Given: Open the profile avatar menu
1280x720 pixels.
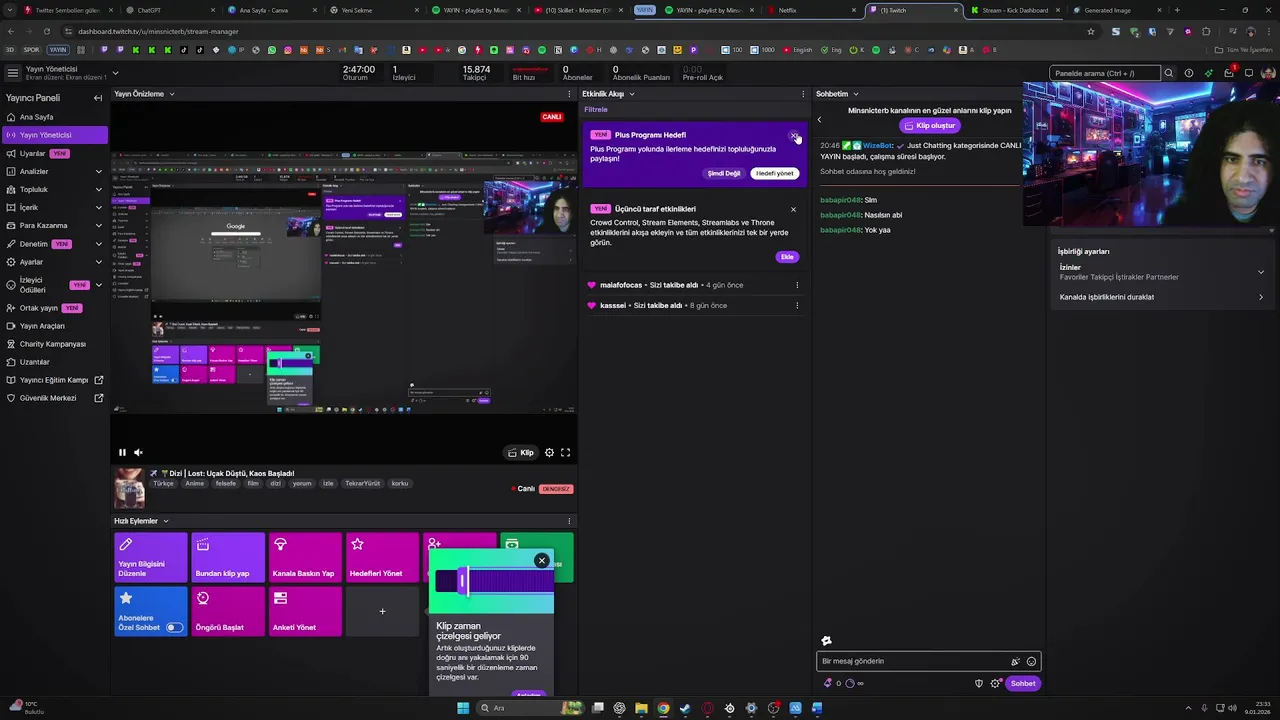Looking at the screenshot, I should 1268,73.
